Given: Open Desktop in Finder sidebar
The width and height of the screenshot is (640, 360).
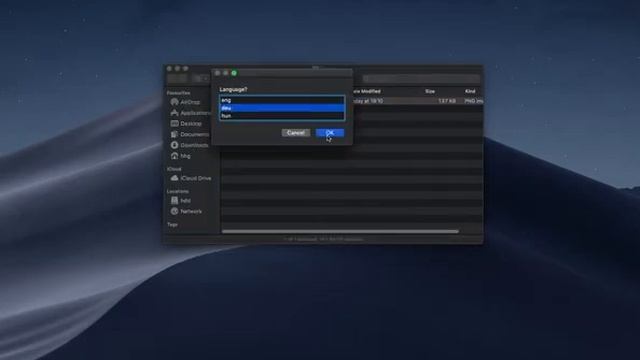Looking at the screenshot, I should 186,123.
